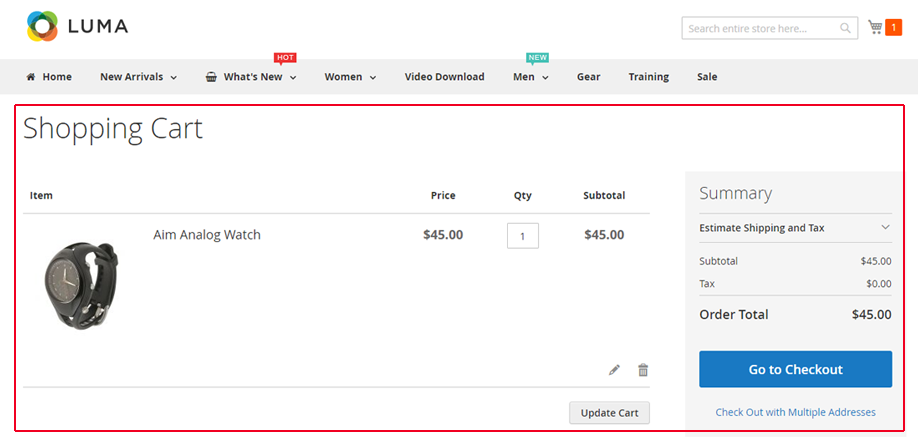Open the New Arrivals dropdown menu
This screenshot has height=437, width=918.
click(138, 77)
